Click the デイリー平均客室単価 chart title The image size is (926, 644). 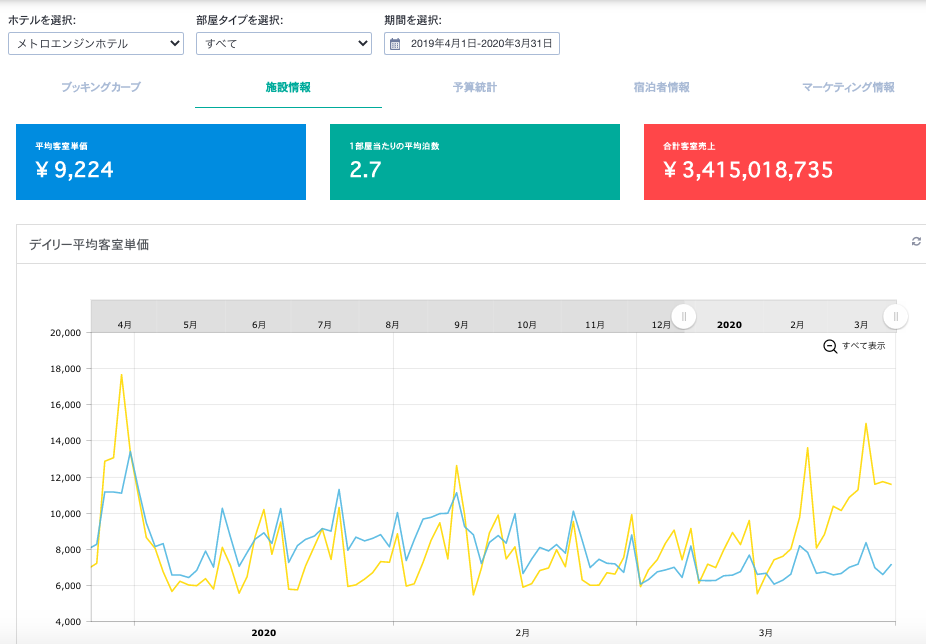(89, 245)
